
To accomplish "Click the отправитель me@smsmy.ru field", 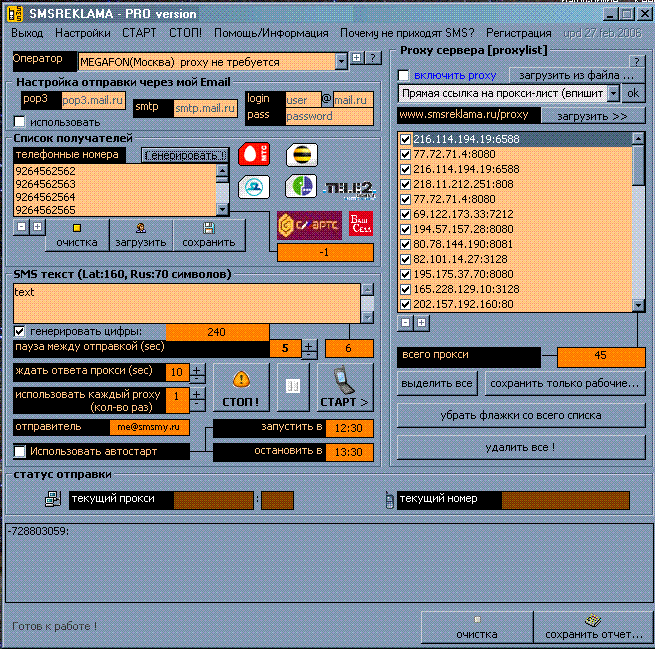I will point(149,427).
